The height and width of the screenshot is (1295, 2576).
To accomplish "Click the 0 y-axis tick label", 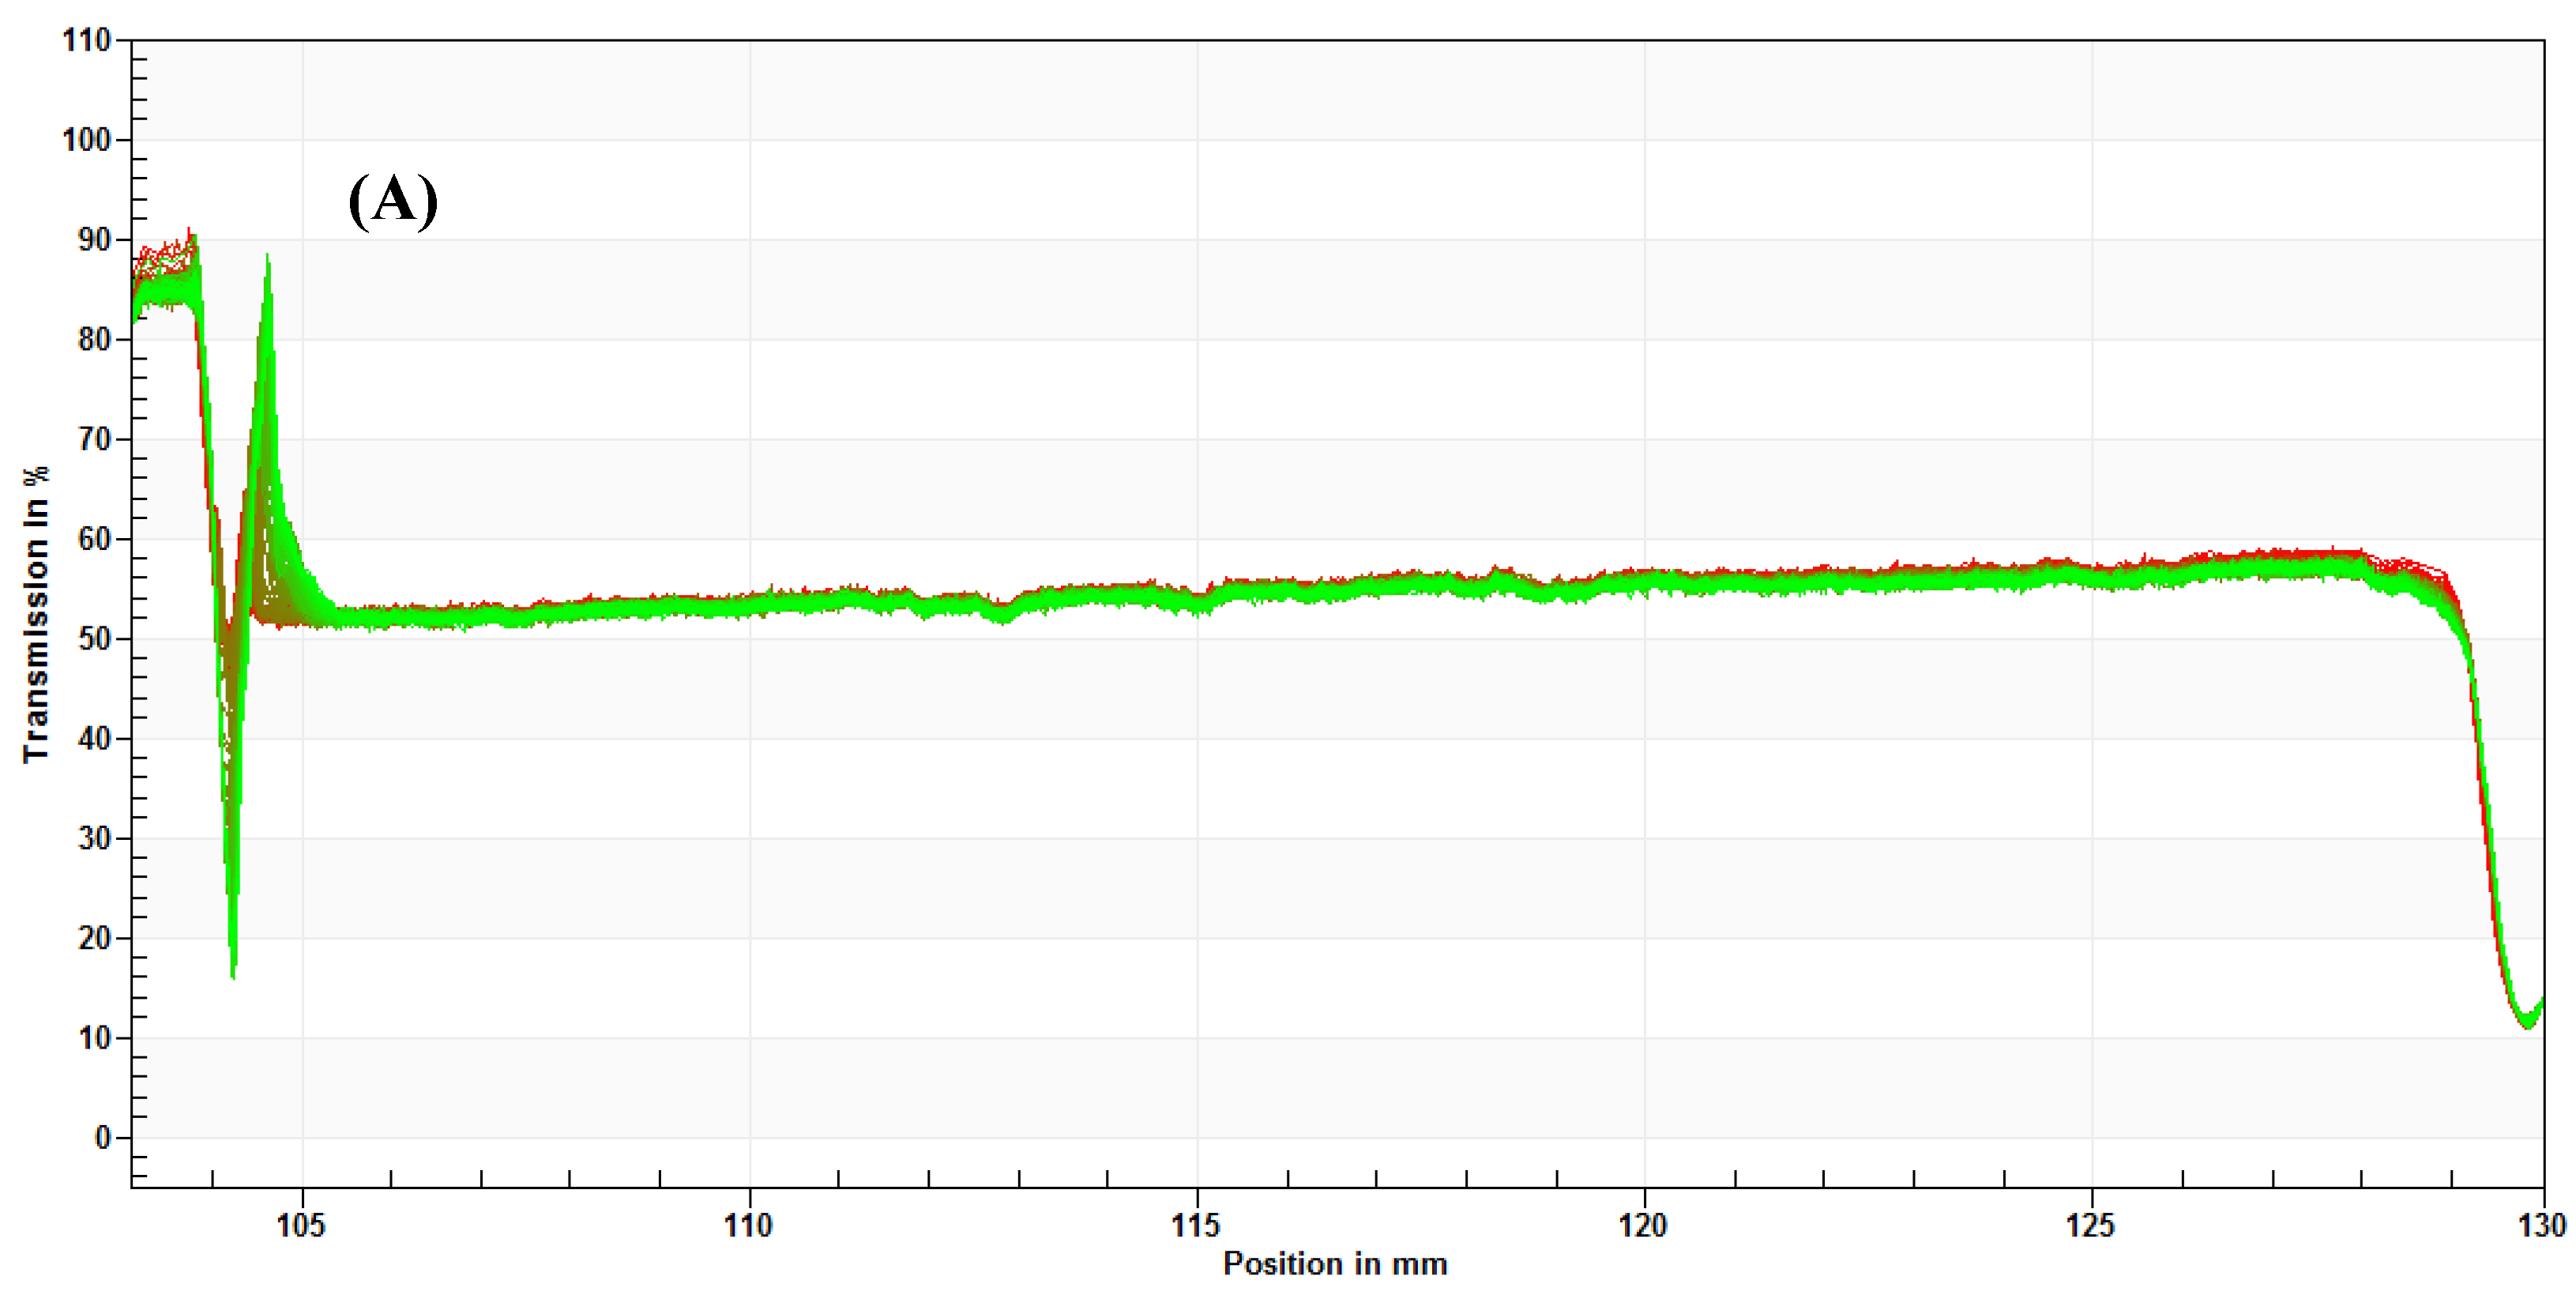I will 102,1137.
